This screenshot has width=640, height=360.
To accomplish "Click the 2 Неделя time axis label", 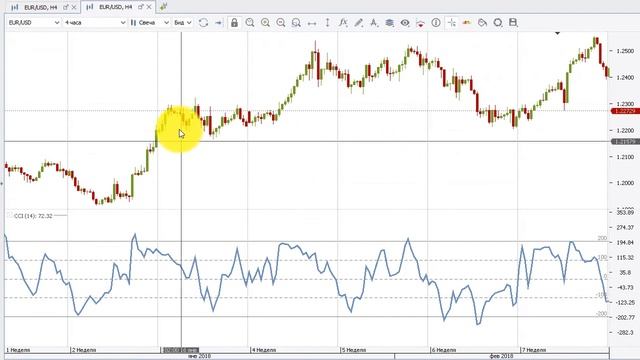I will tap(84, 350).
